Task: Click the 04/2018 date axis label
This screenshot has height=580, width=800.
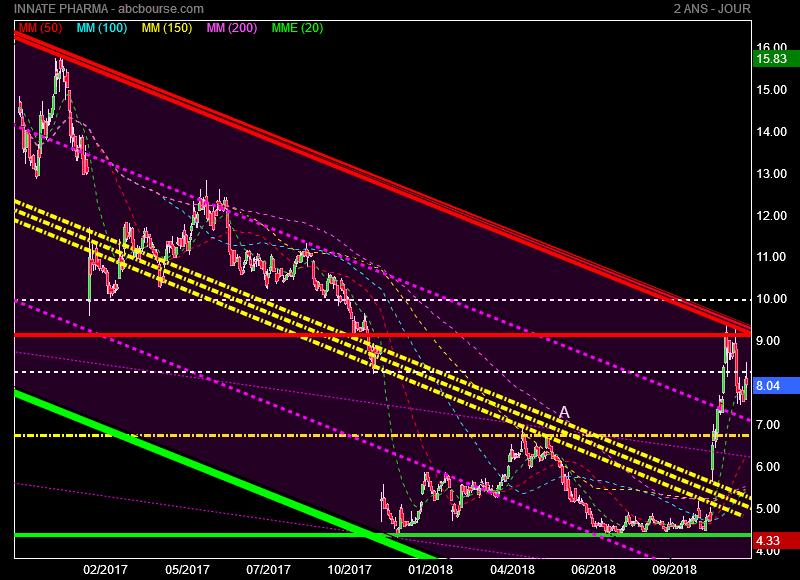Action: [x=513, y=570]
